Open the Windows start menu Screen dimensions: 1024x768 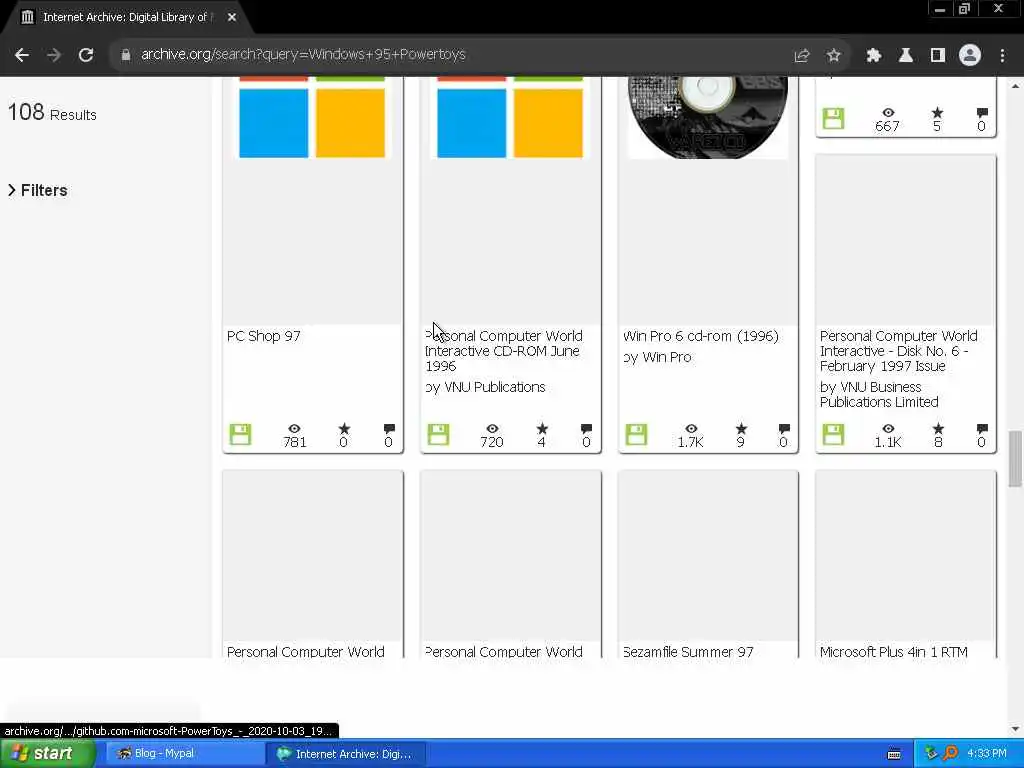pos(47,754)
